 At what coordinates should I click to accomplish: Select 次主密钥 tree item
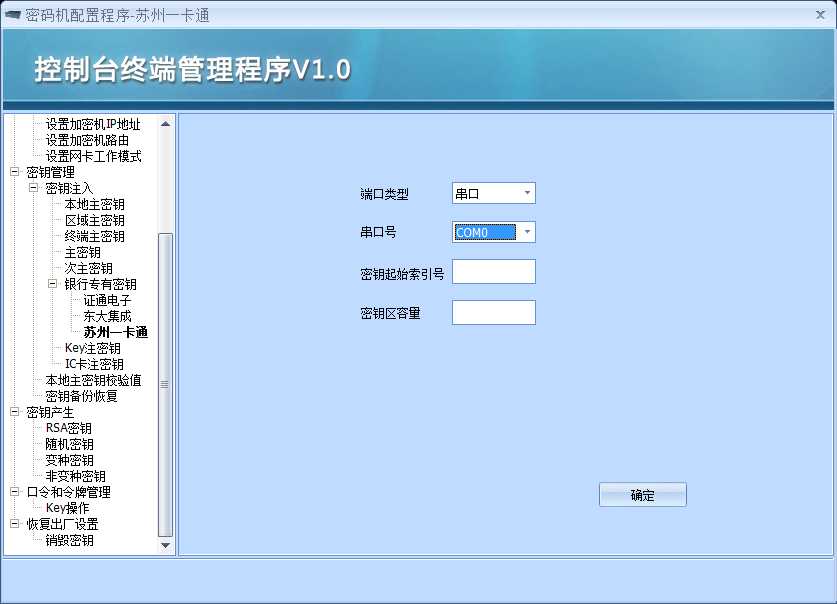pos(89,268)
